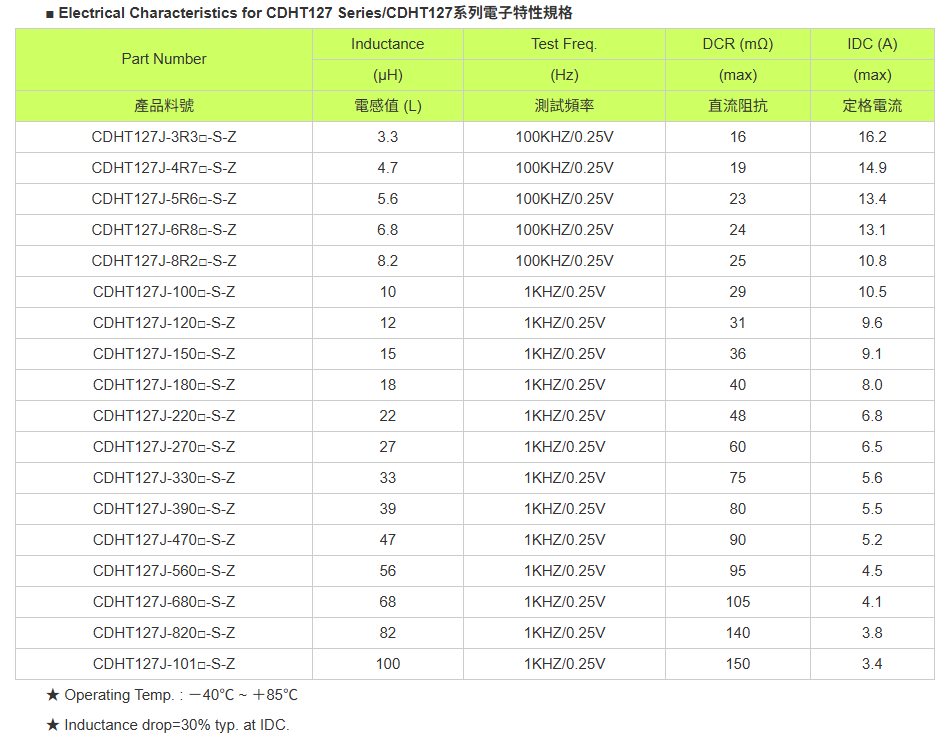Select part number CDHT127J-470□-S-Z
Screen dimensions: 952x741
click(164, 539)
